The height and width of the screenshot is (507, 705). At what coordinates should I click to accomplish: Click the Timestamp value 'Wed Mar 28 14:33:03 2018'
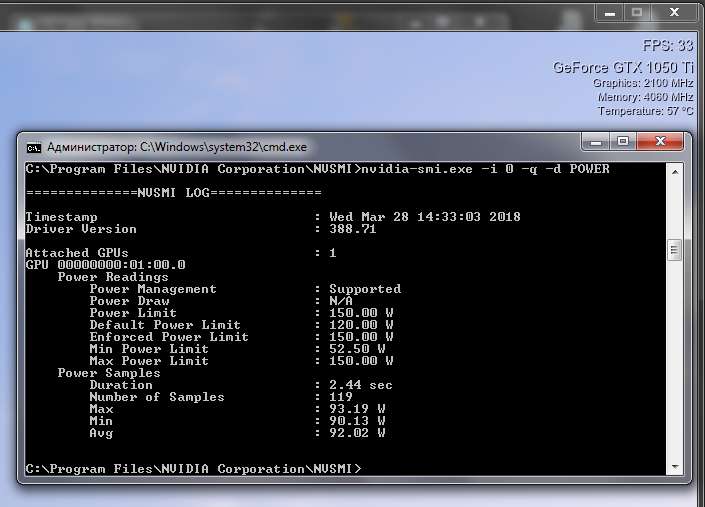click(425, 217)
